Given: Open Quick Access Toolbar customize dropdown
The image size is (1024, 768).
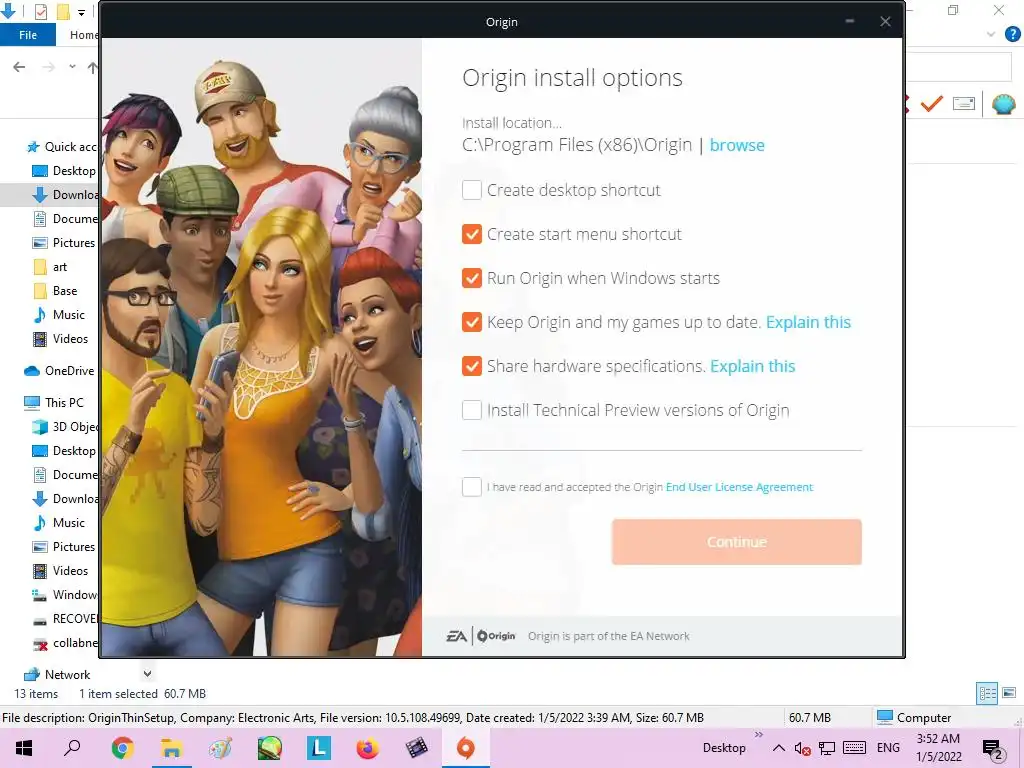Looking at the screenshot, I should pos(81,12).
